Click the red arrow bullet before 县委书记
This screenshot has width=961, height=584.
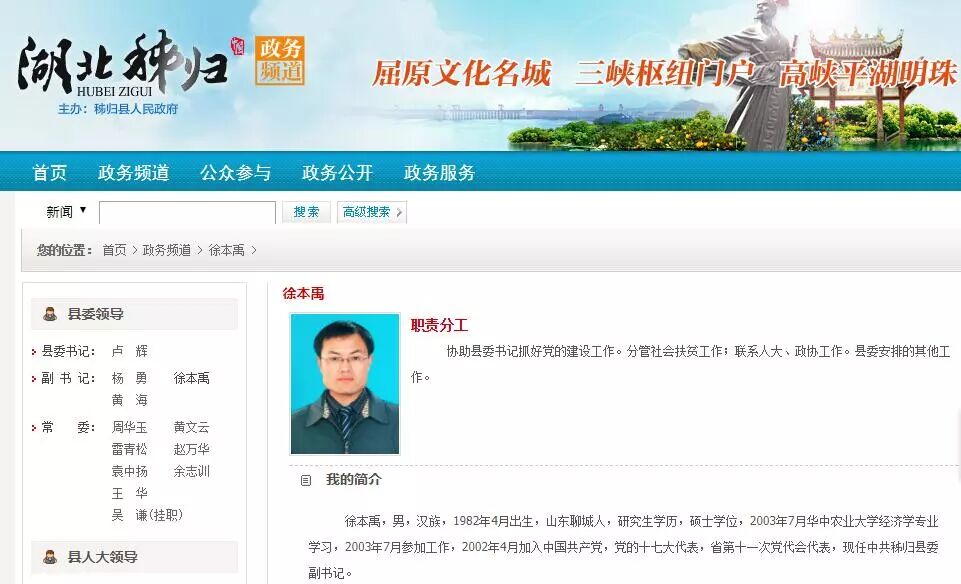point(34,352)
